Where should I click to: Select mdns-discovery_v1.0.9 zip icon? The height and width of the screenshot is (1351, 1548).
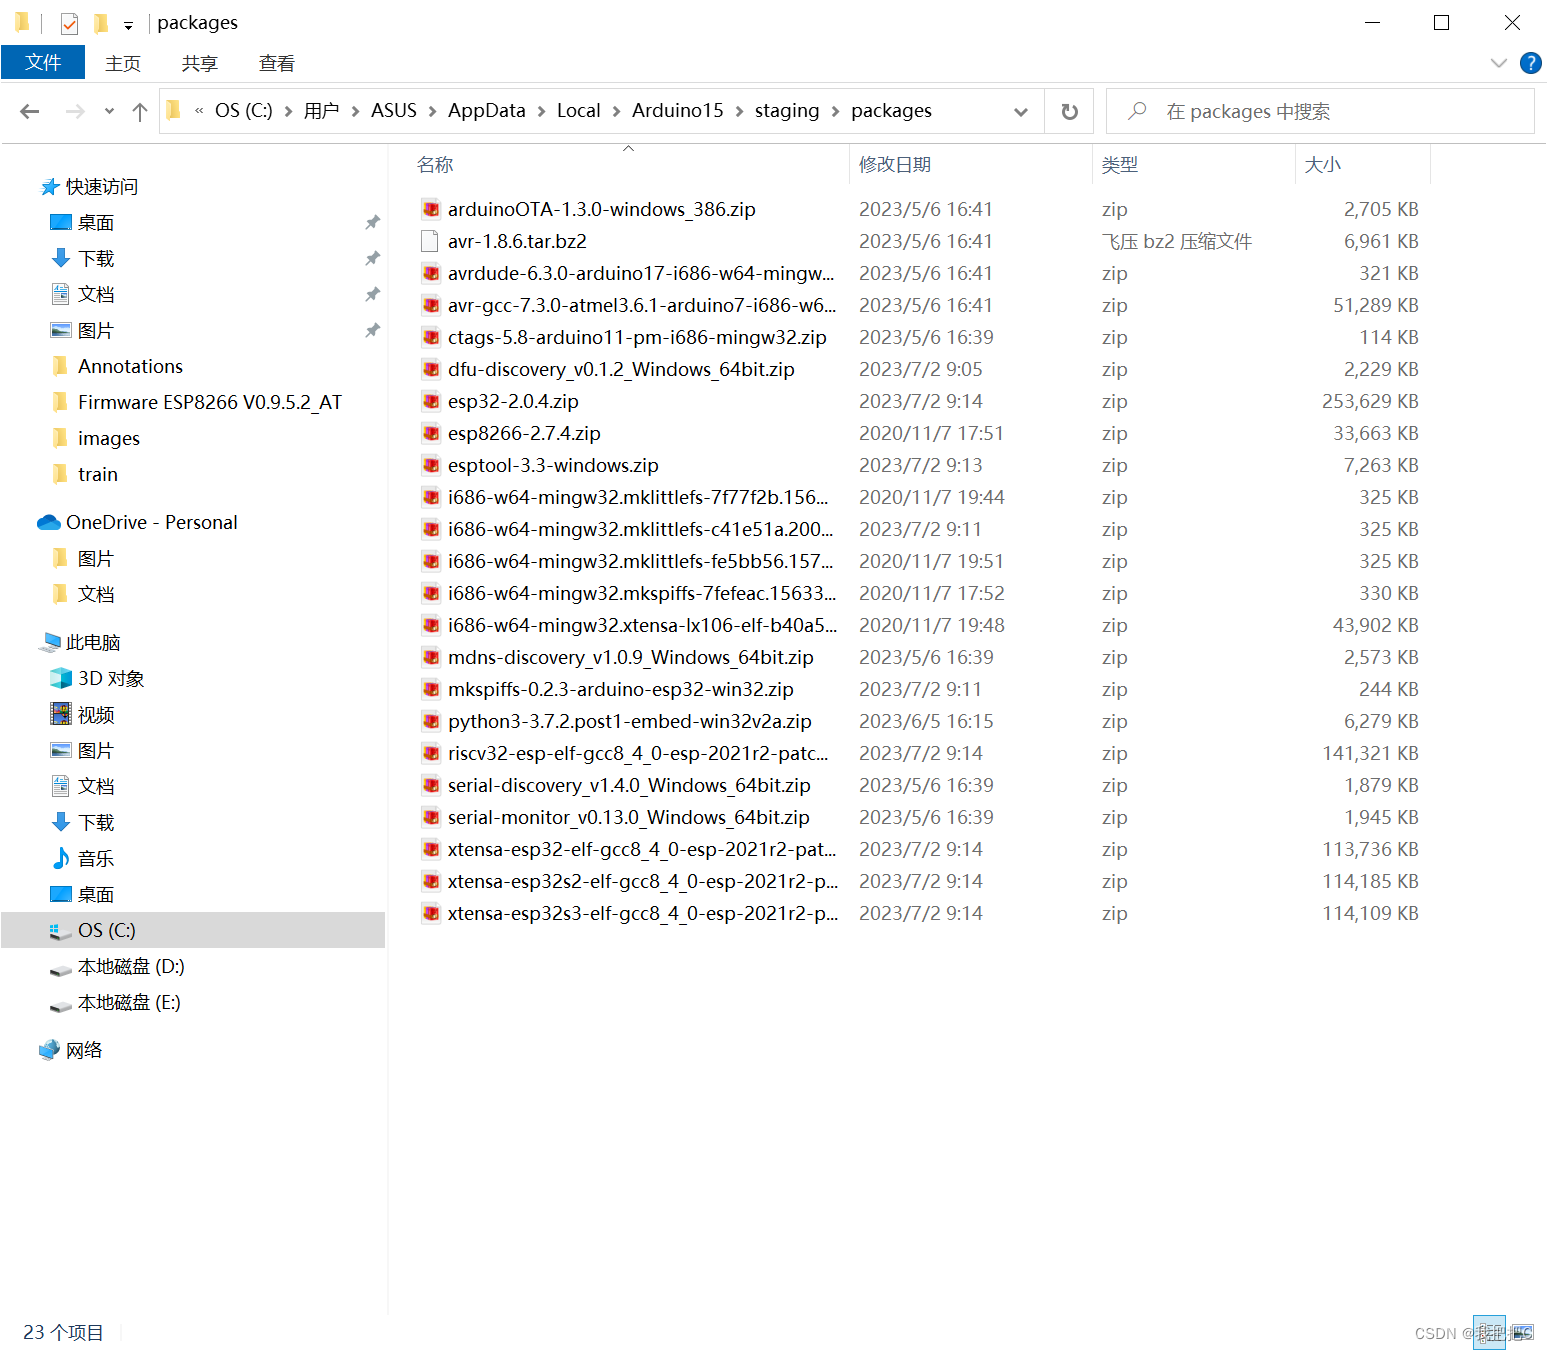click(x=430, y=657)
